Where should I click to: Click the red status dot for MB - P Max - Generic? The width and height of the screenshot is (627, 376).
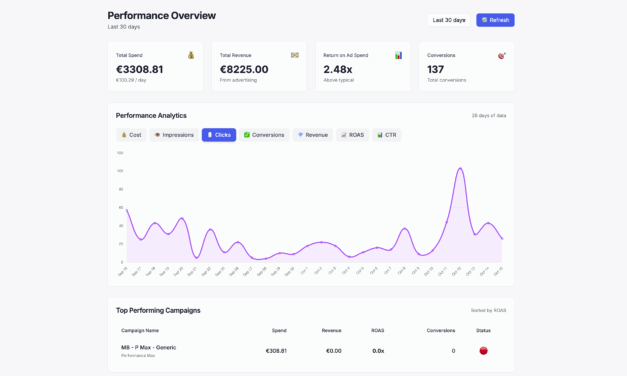pyautogui.click(x=483, y=351)
